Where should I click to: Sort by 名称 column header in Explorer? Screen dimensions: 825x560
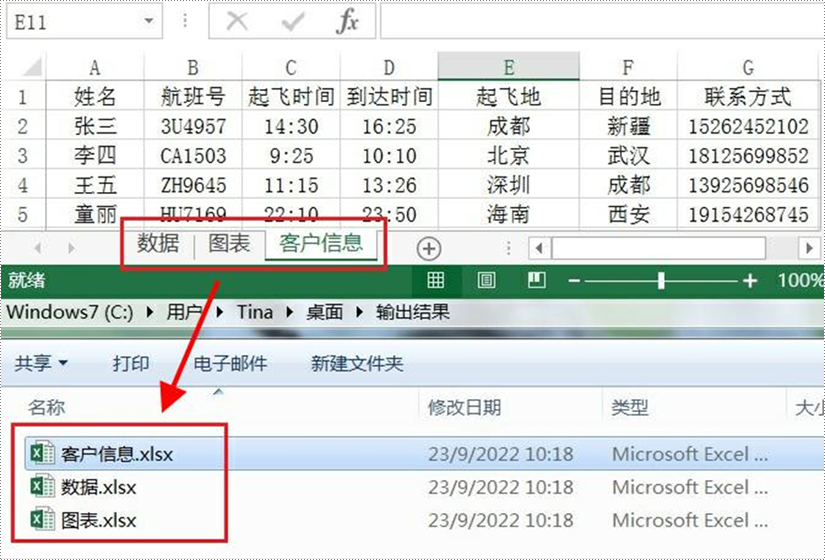click(46, 407)
